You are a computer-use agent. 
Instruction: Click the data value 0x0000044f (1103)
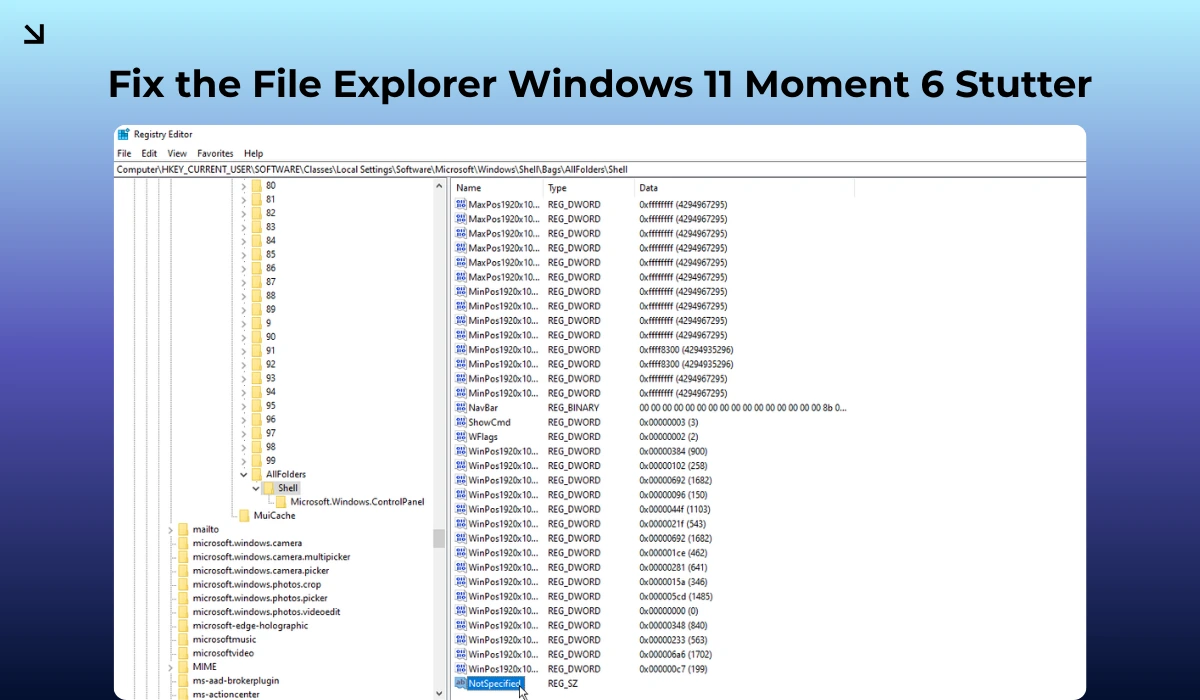(x=675, y=509)
